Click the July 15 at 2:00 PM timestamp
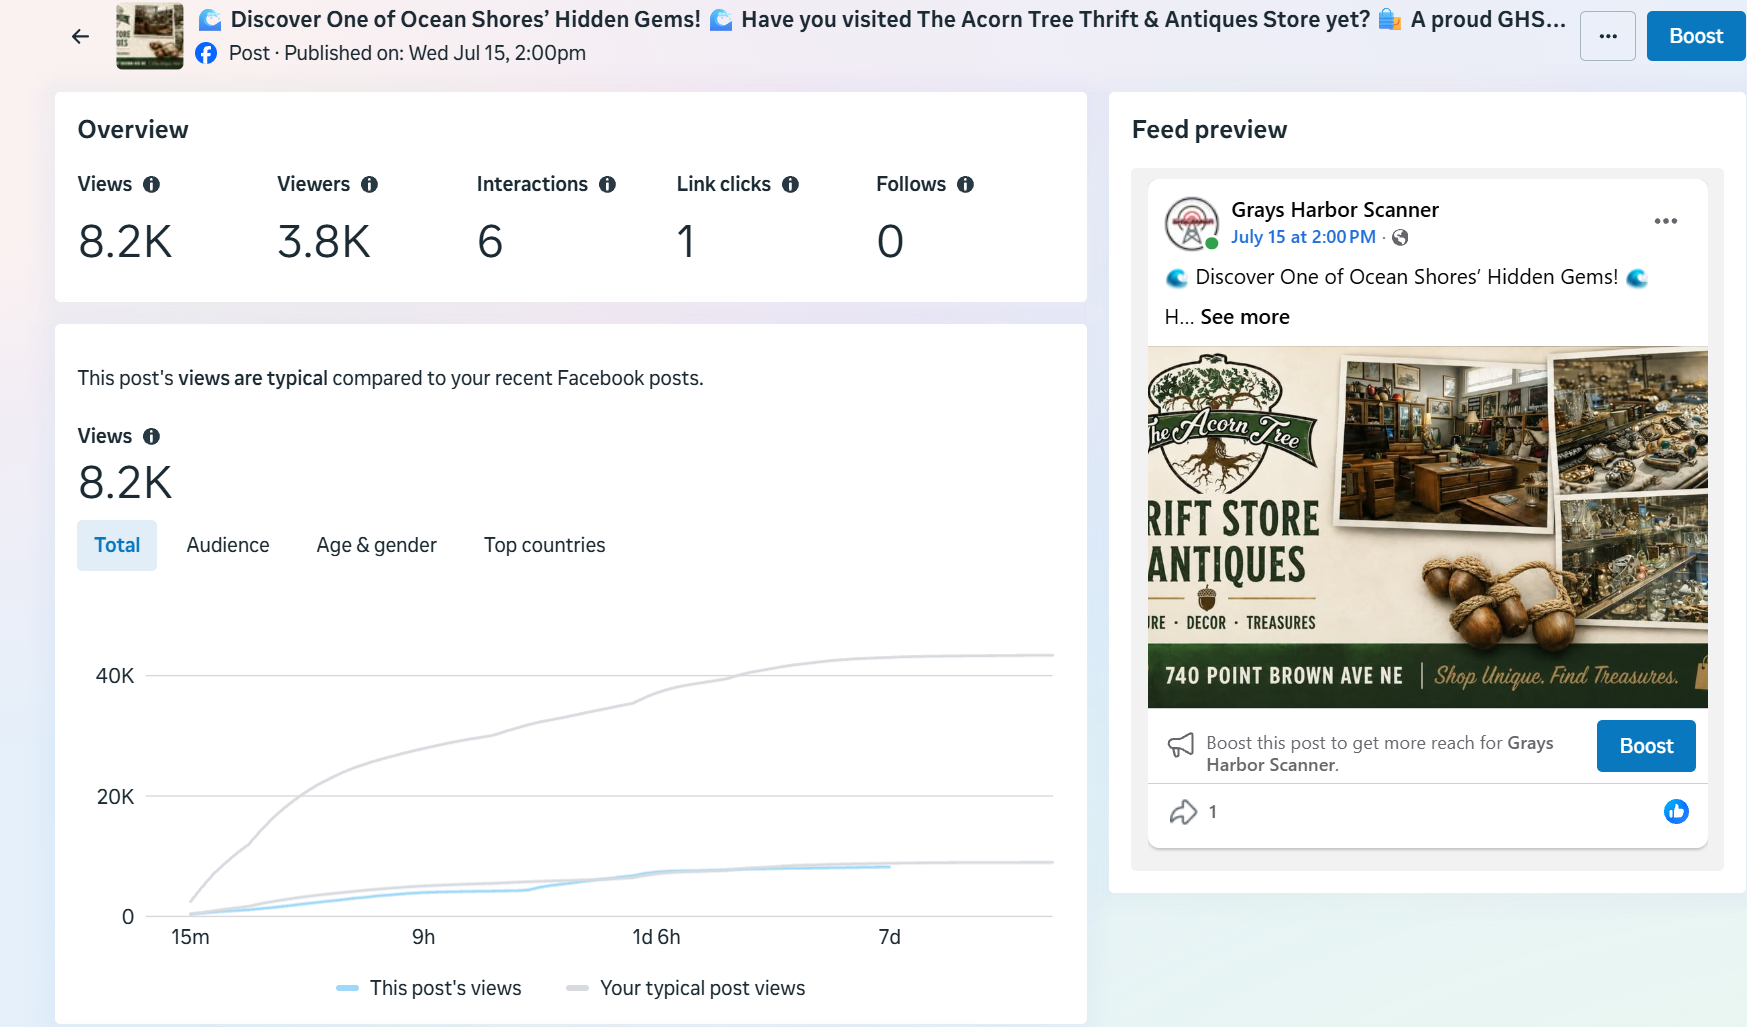The image size is (1747, 1027). pyautogui.click(x=1303, y=237)
